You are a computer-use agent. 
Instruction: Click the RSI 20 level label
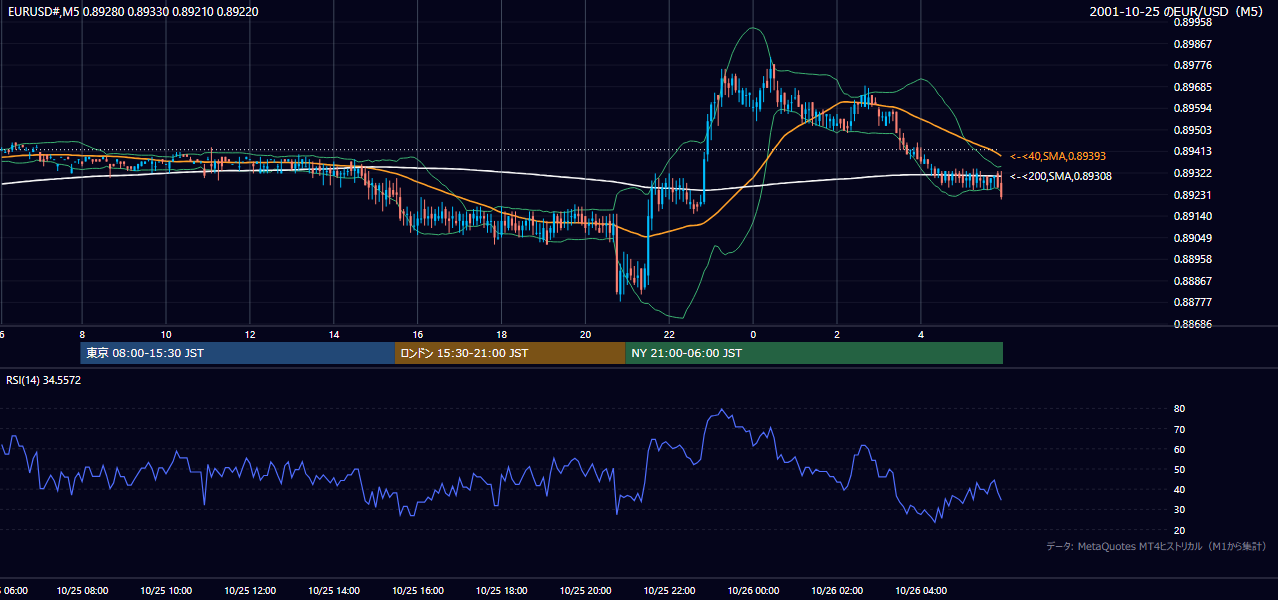[1180, 530]
